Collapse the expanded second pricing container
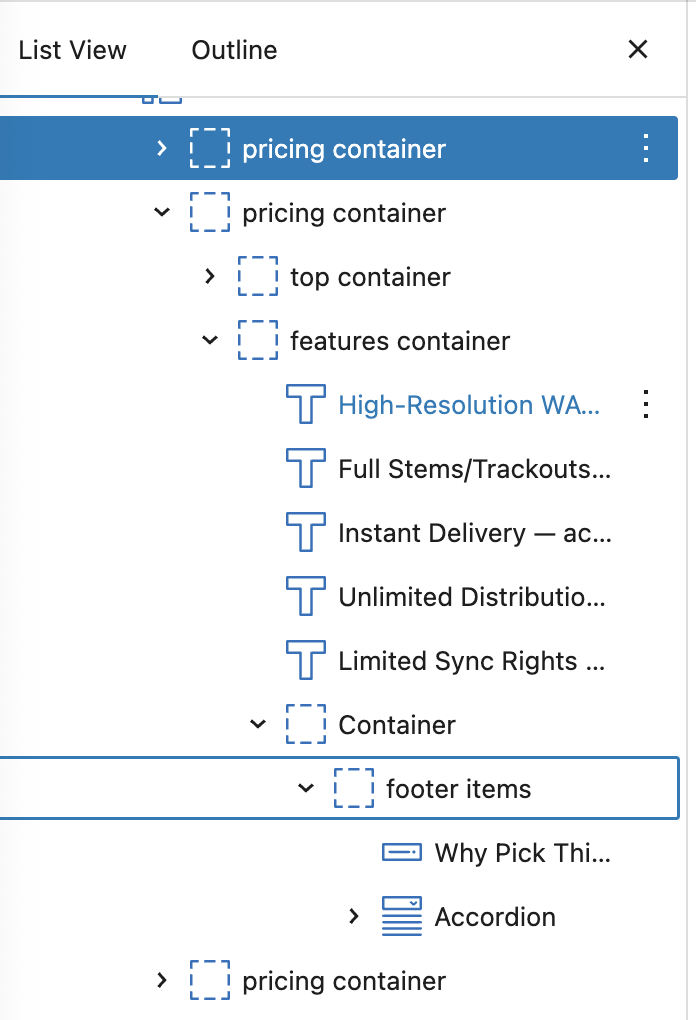 (162, 213)
